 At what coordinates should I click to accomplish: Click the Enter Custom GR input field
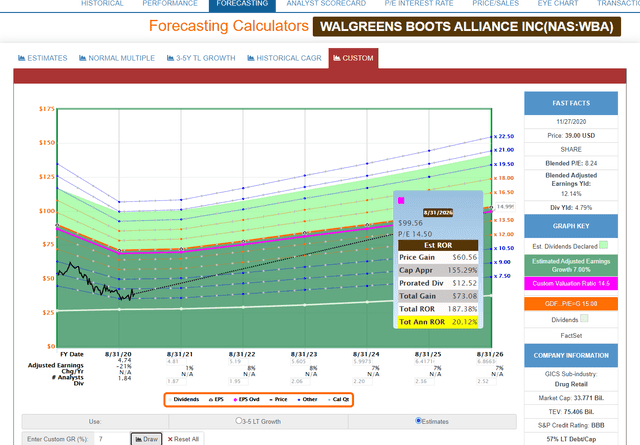click(112, 439)
